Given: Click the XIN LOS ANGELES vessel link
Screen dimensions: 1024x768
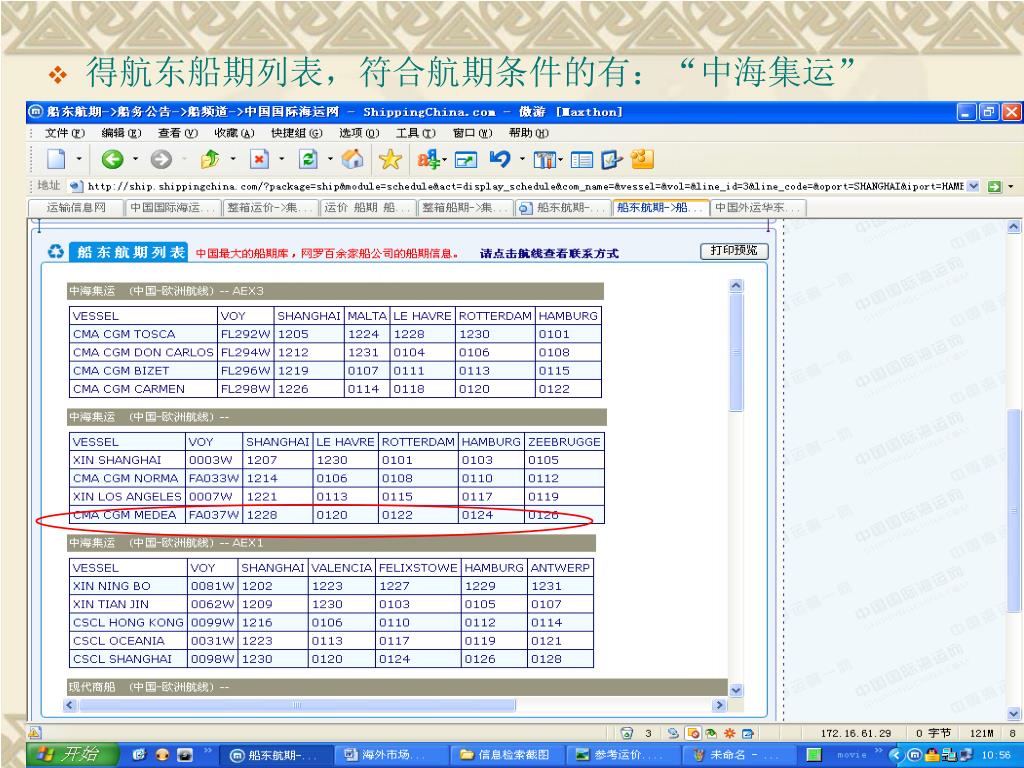Looking at the screenshot, I should (127, 496).
